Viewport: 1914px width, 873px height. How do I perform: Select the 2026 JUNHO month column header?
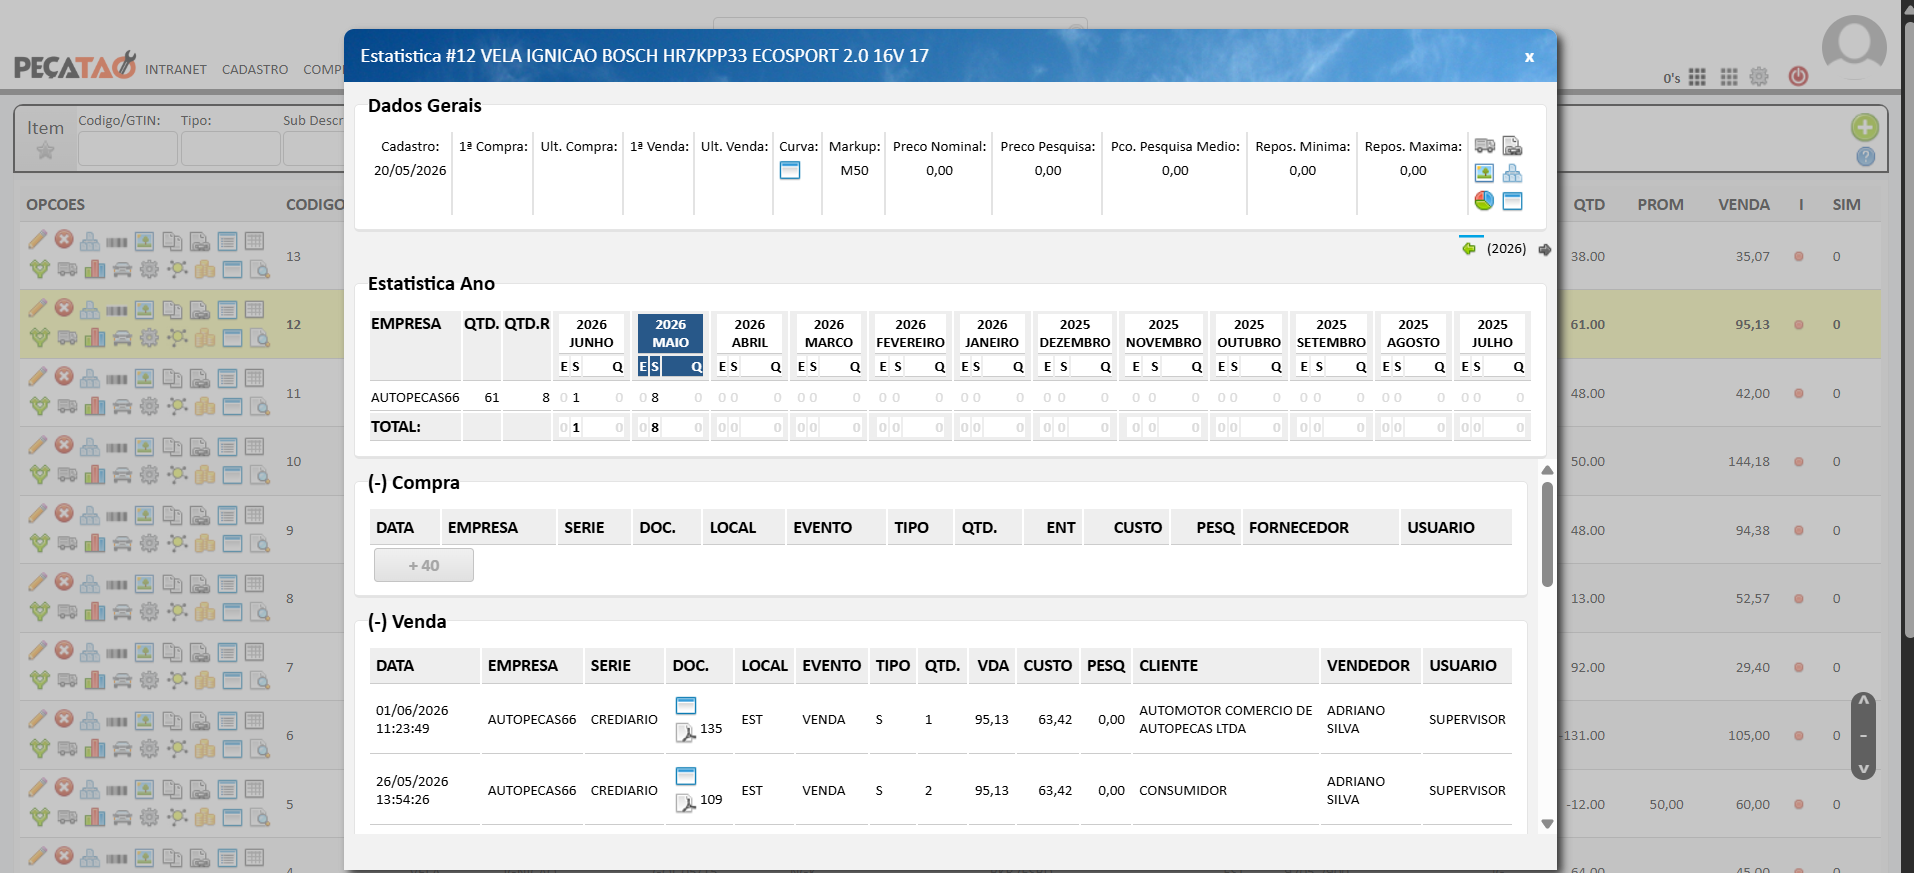pos(591,333)
